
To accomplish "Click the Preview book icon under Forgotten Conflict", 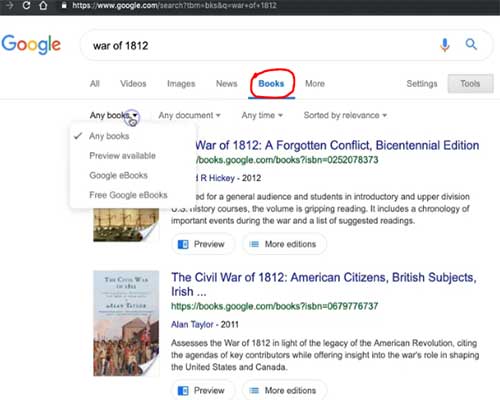I will point(183,244).
